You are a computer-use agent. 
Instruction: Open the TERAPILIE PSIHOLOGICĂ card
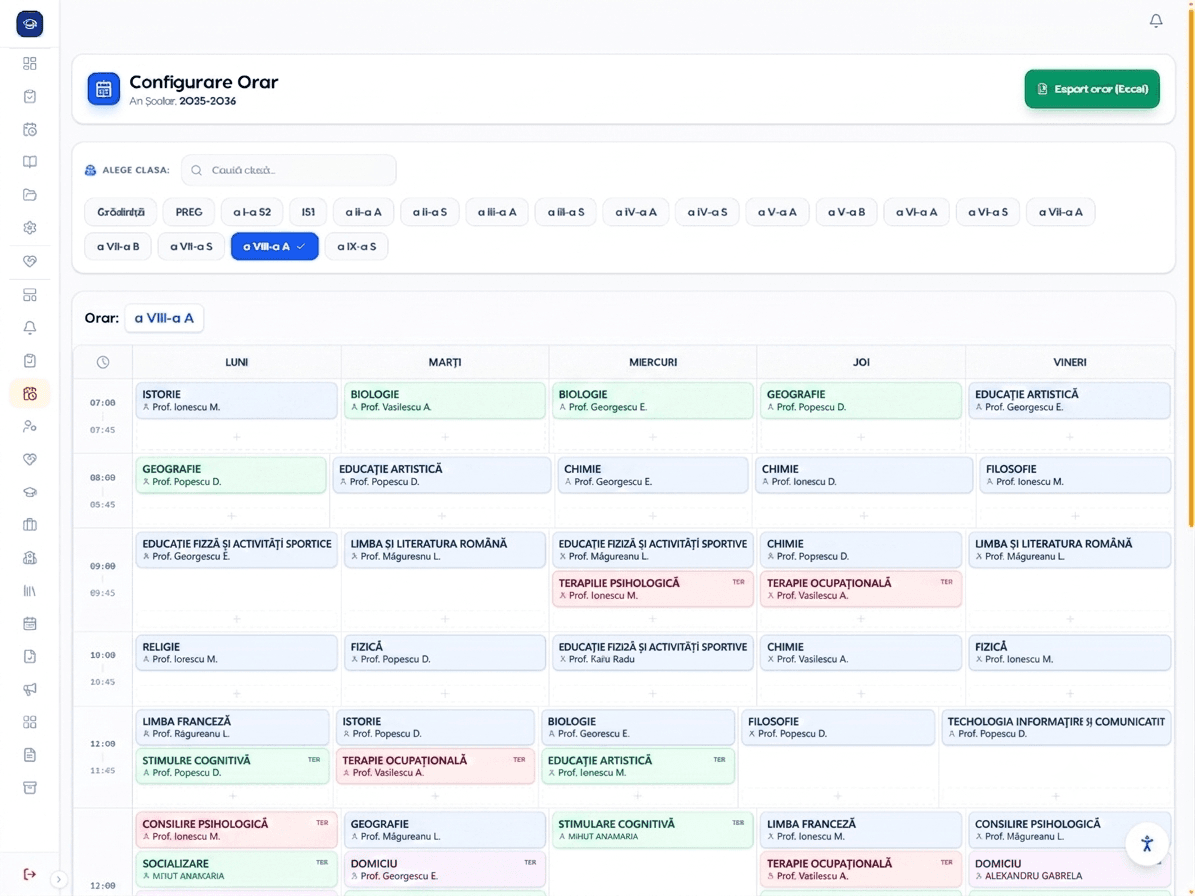pyautogui.click(x=653, y=588)
